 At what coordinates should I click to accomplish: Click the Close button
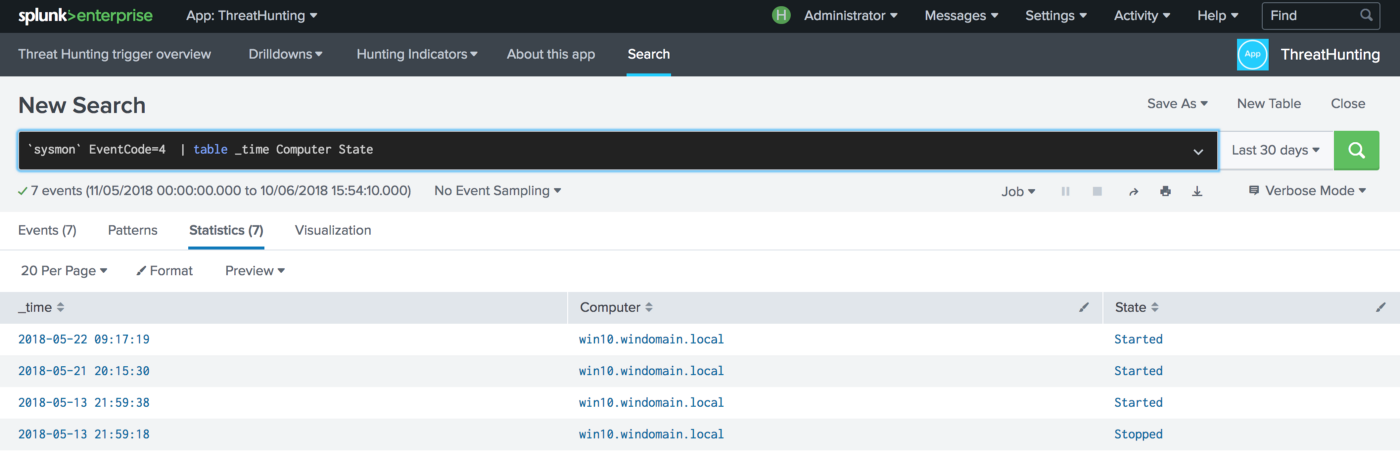point(1348,104)
